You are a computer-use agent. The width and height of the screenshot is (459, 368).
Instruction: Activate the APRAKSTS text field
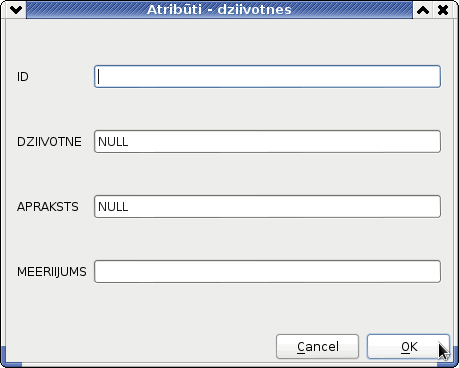click(x=267, y=207)
